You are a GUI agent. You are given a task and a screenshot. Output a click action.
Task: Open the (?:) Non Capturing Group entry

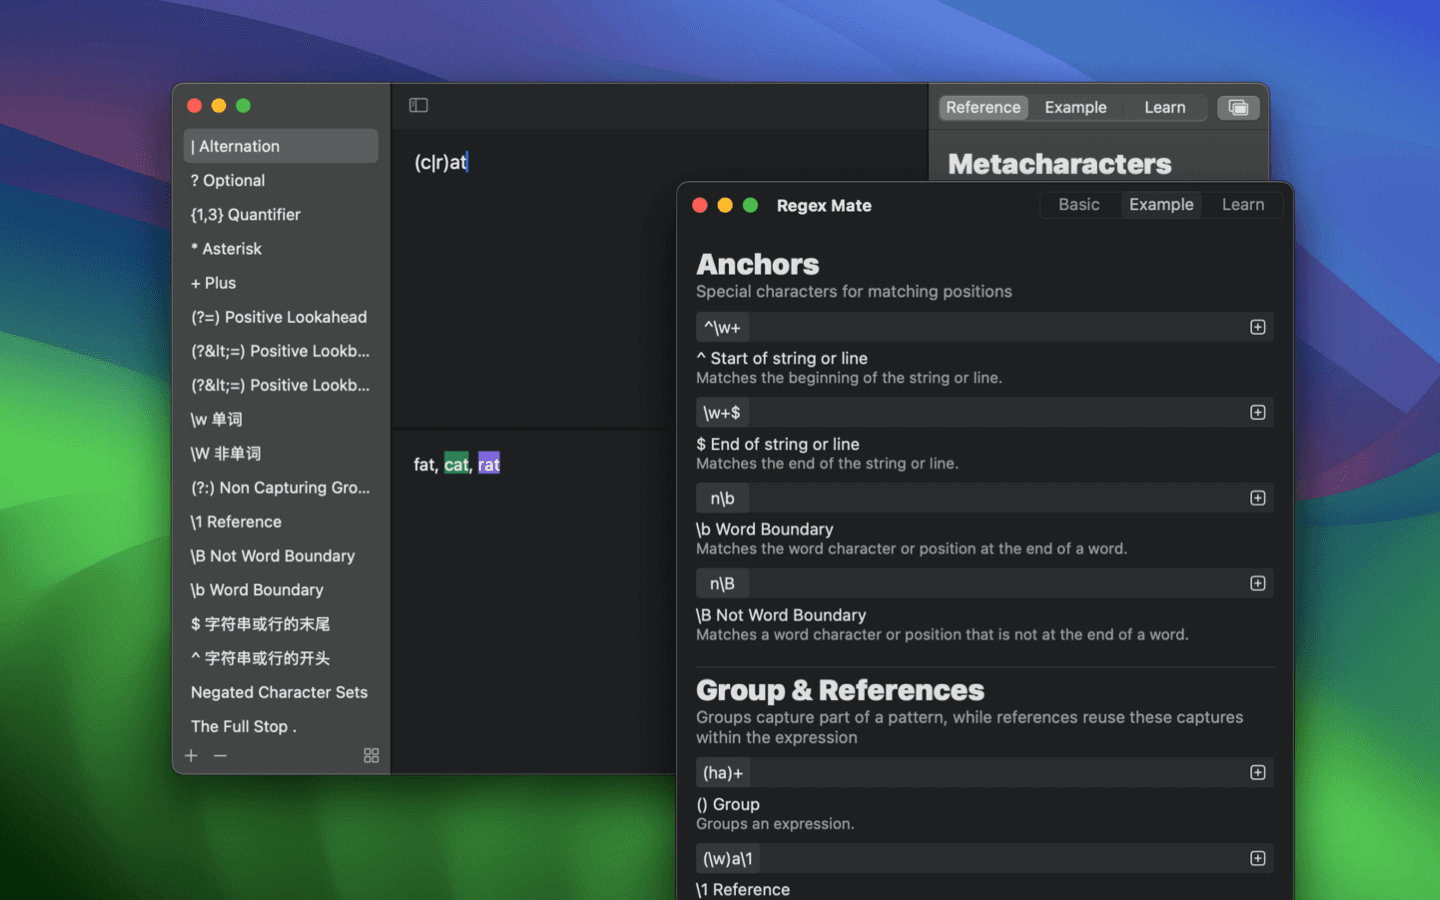click(x=281, y=487)
